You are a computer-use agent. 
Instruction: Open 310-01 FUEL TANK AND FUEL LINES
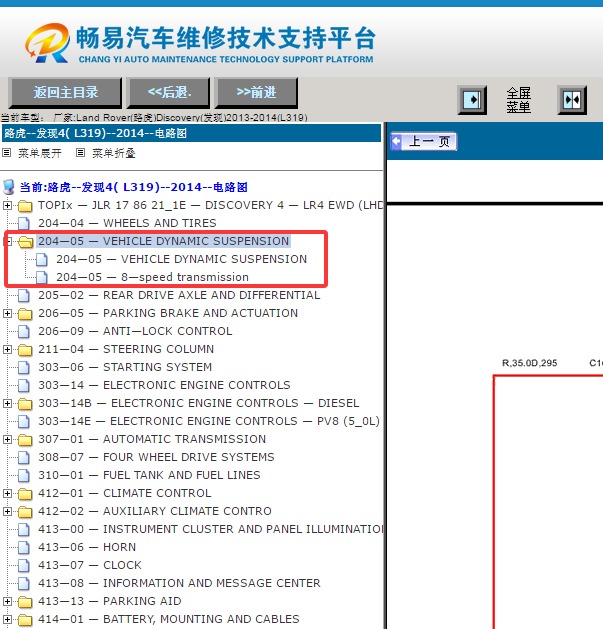149,475
